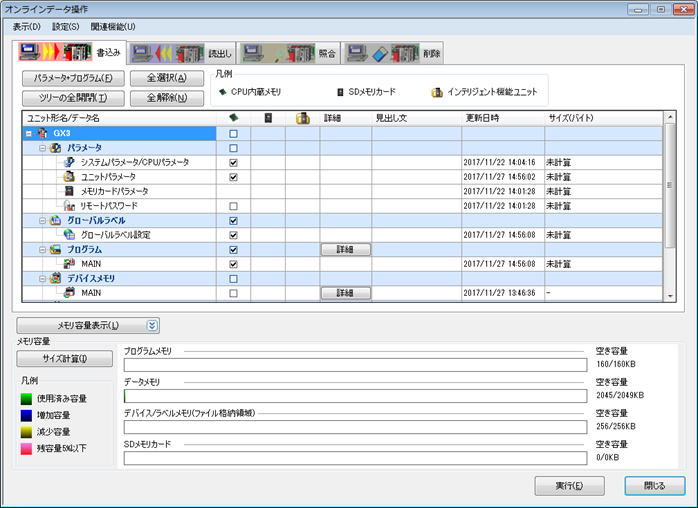This screenshot has height=508, width=698.
Task: Toggle メモリ容量表示 chevron arrow
Action: pyautogui.click(x=152, y=325)
